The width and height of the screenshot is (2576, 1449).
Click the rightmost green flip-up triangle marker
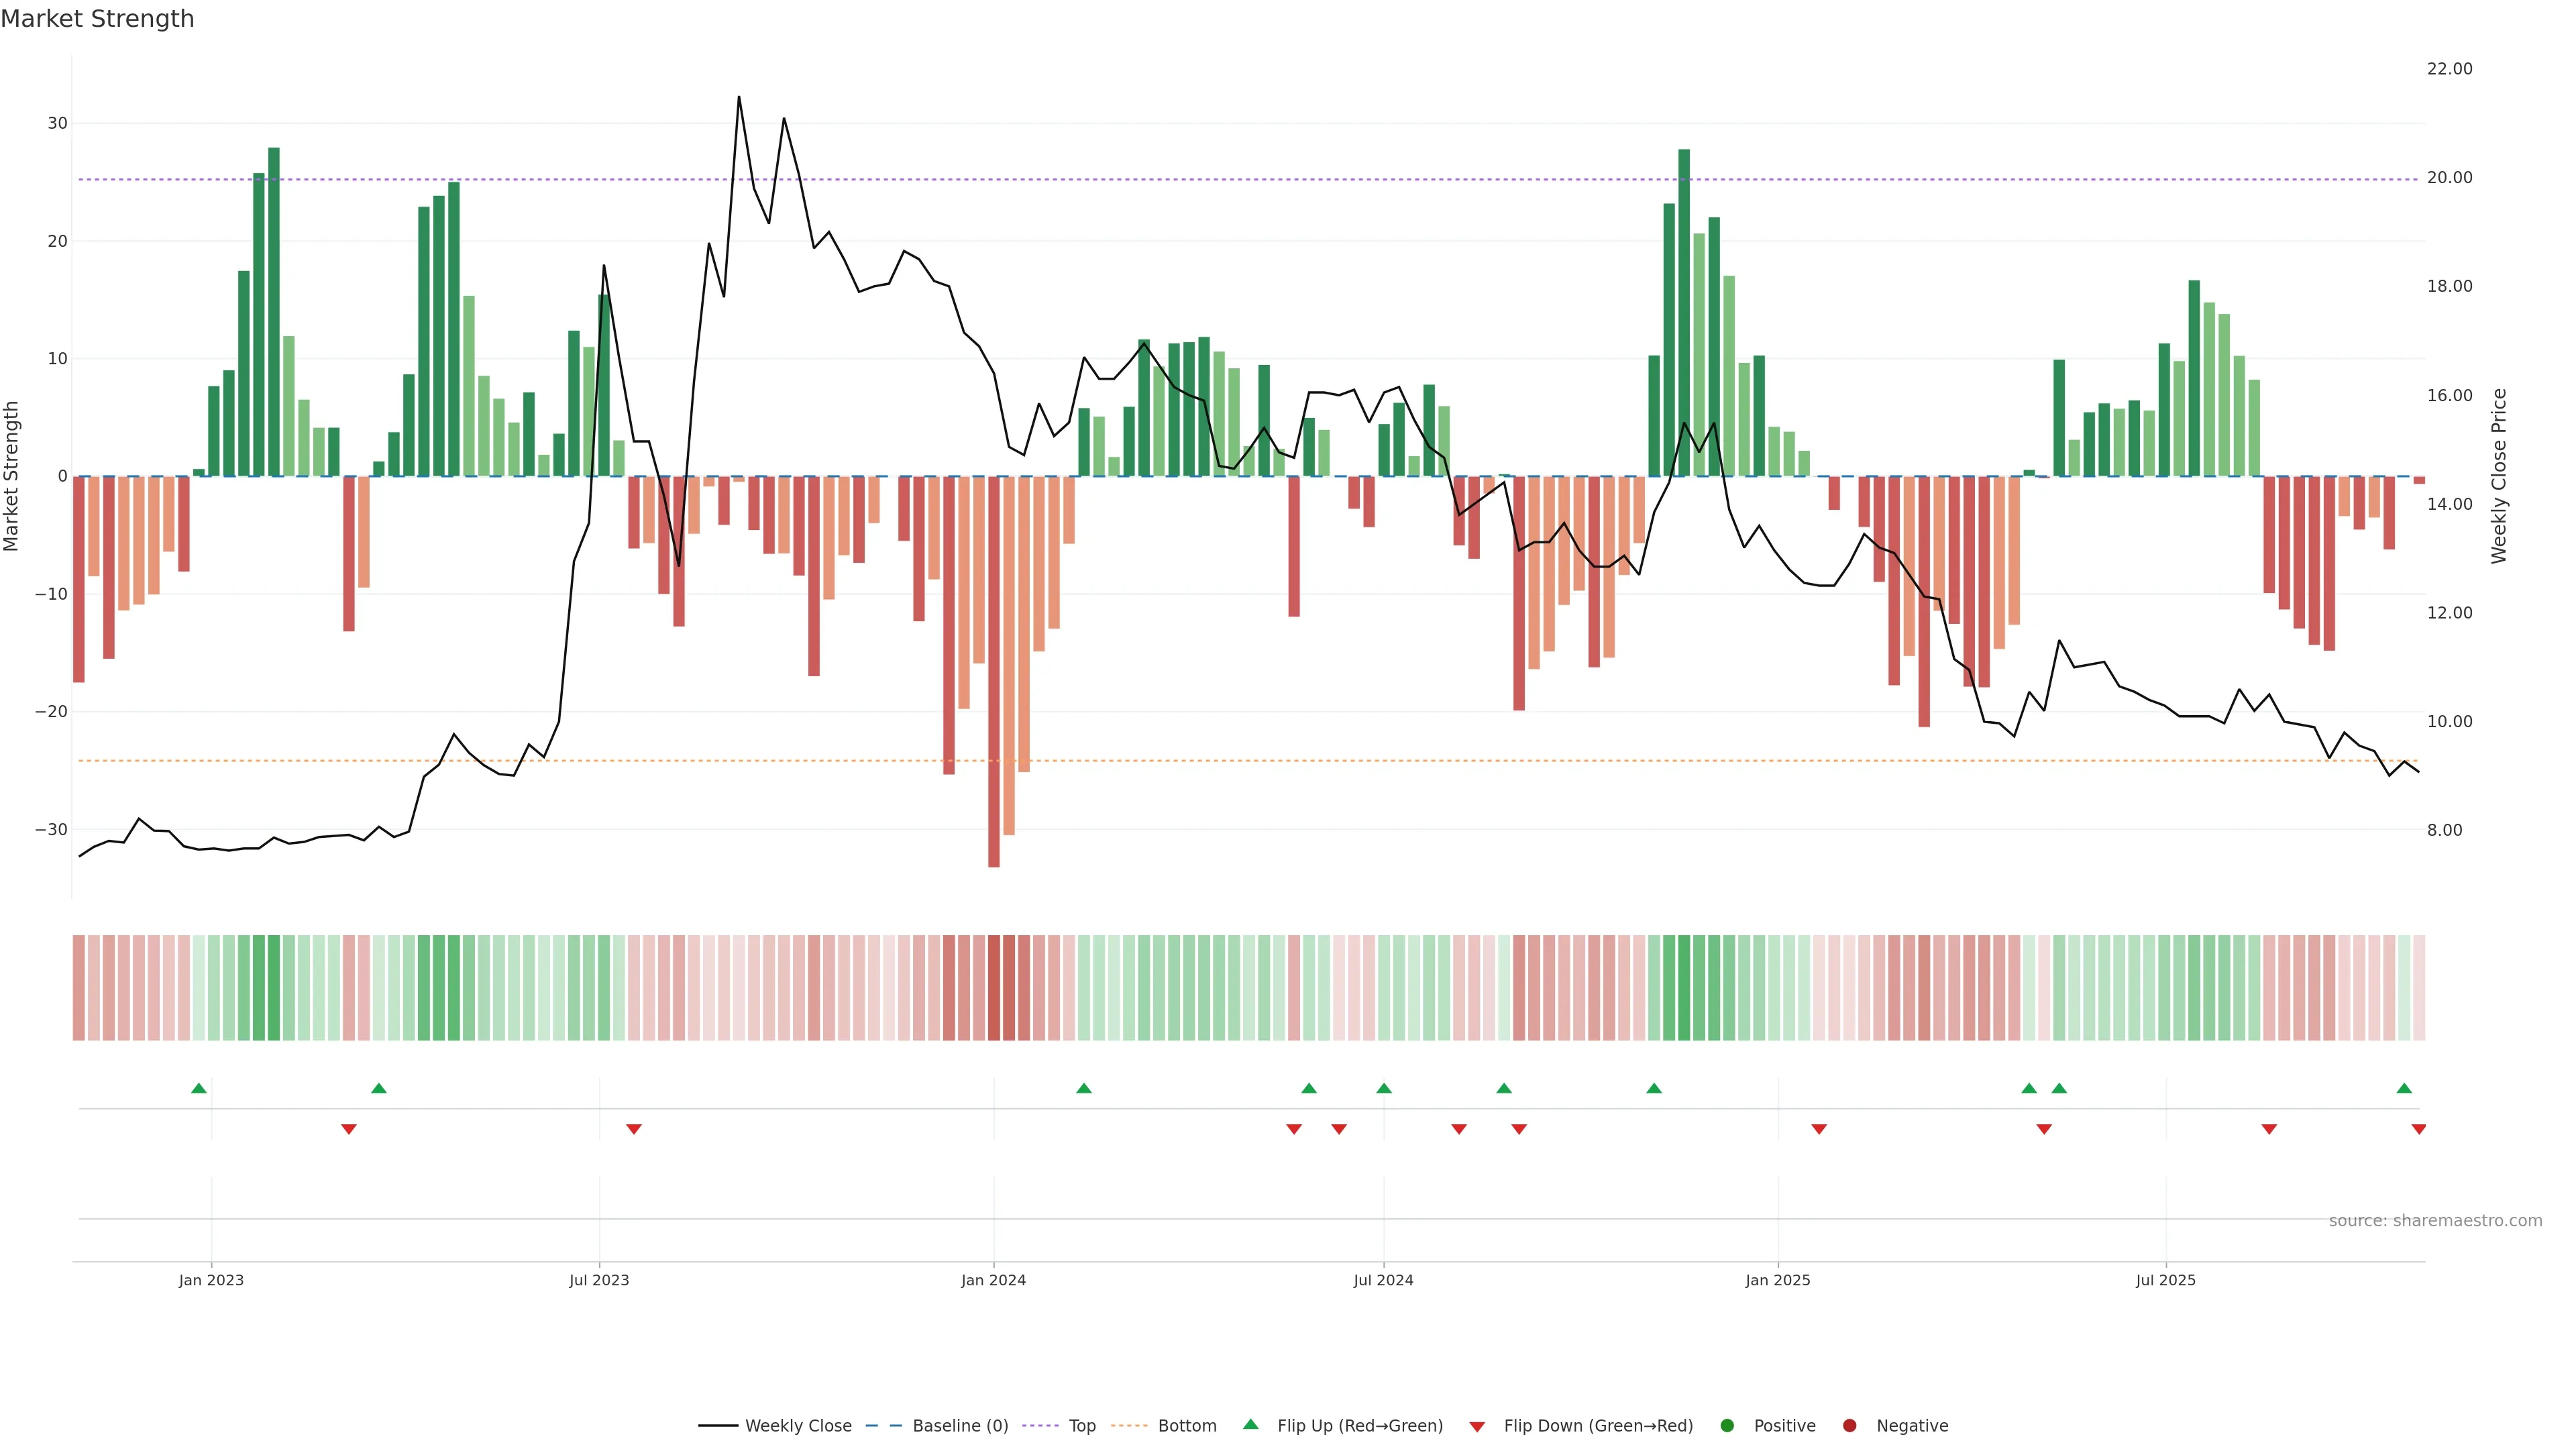[2404, 1088]
